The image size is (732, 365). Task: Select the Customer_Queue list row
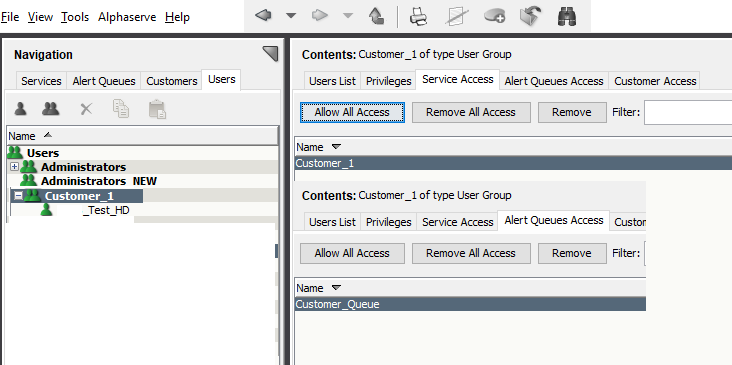coord(471,304)
